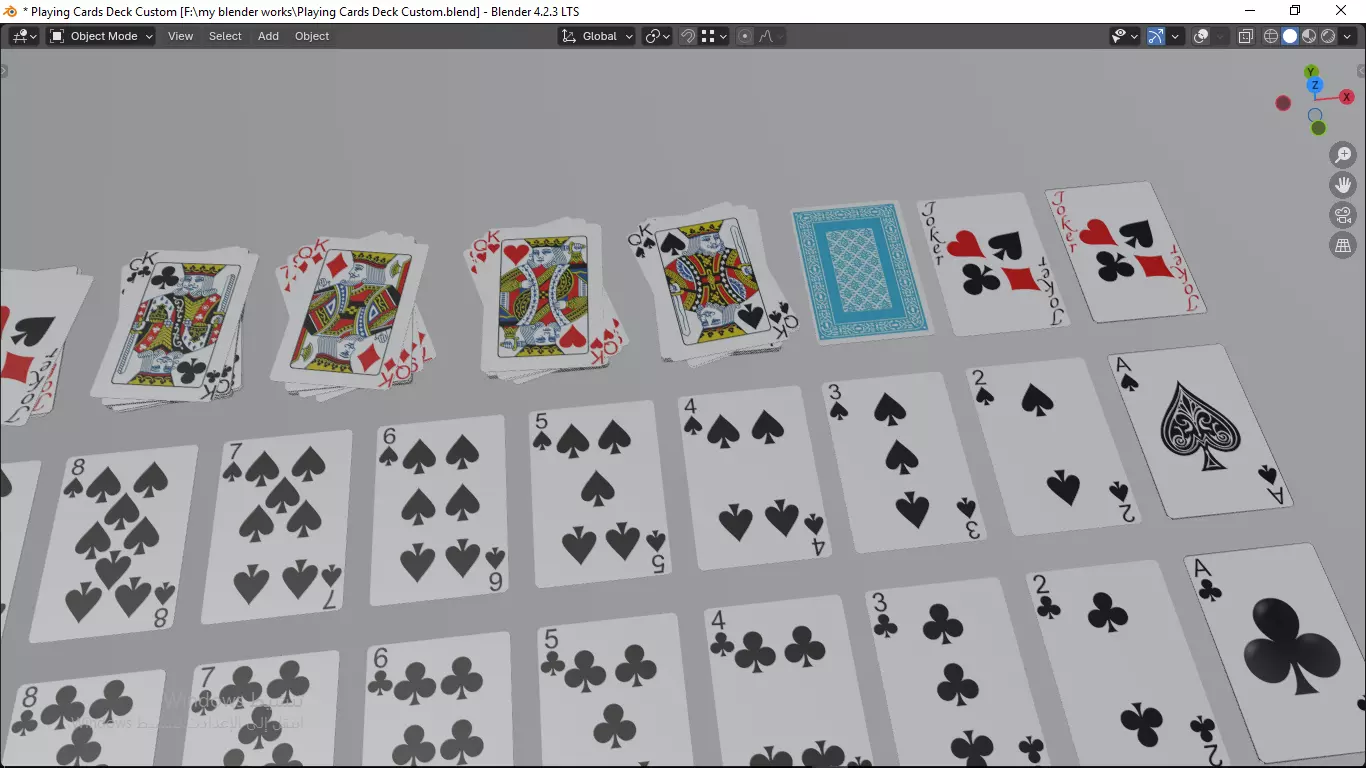Open the gizmo options dropdown arrow
This screenshot has height=768, width=1366.
coord(1176,36)
